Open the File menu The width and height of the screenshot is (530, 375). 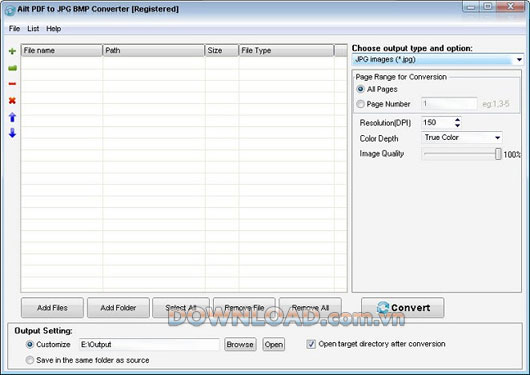tap(14, 29)
